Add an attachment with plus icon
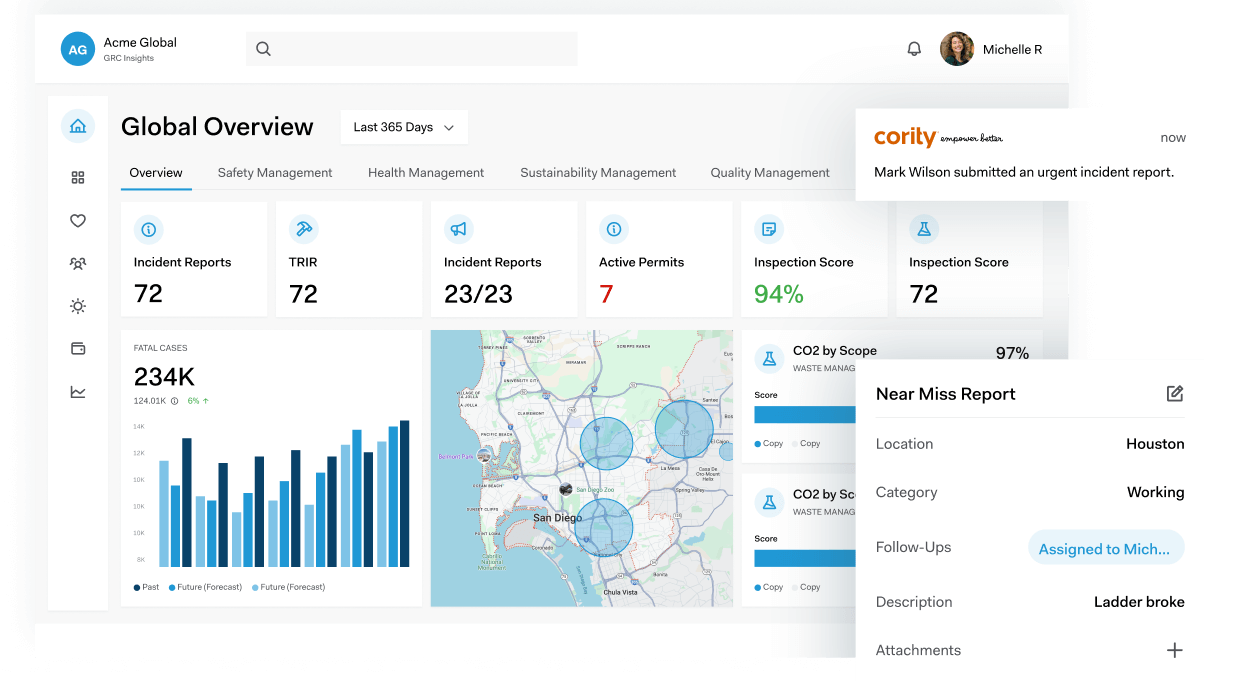The height and width of the screenshot is (696, 1240). (x=1175, y=650)
